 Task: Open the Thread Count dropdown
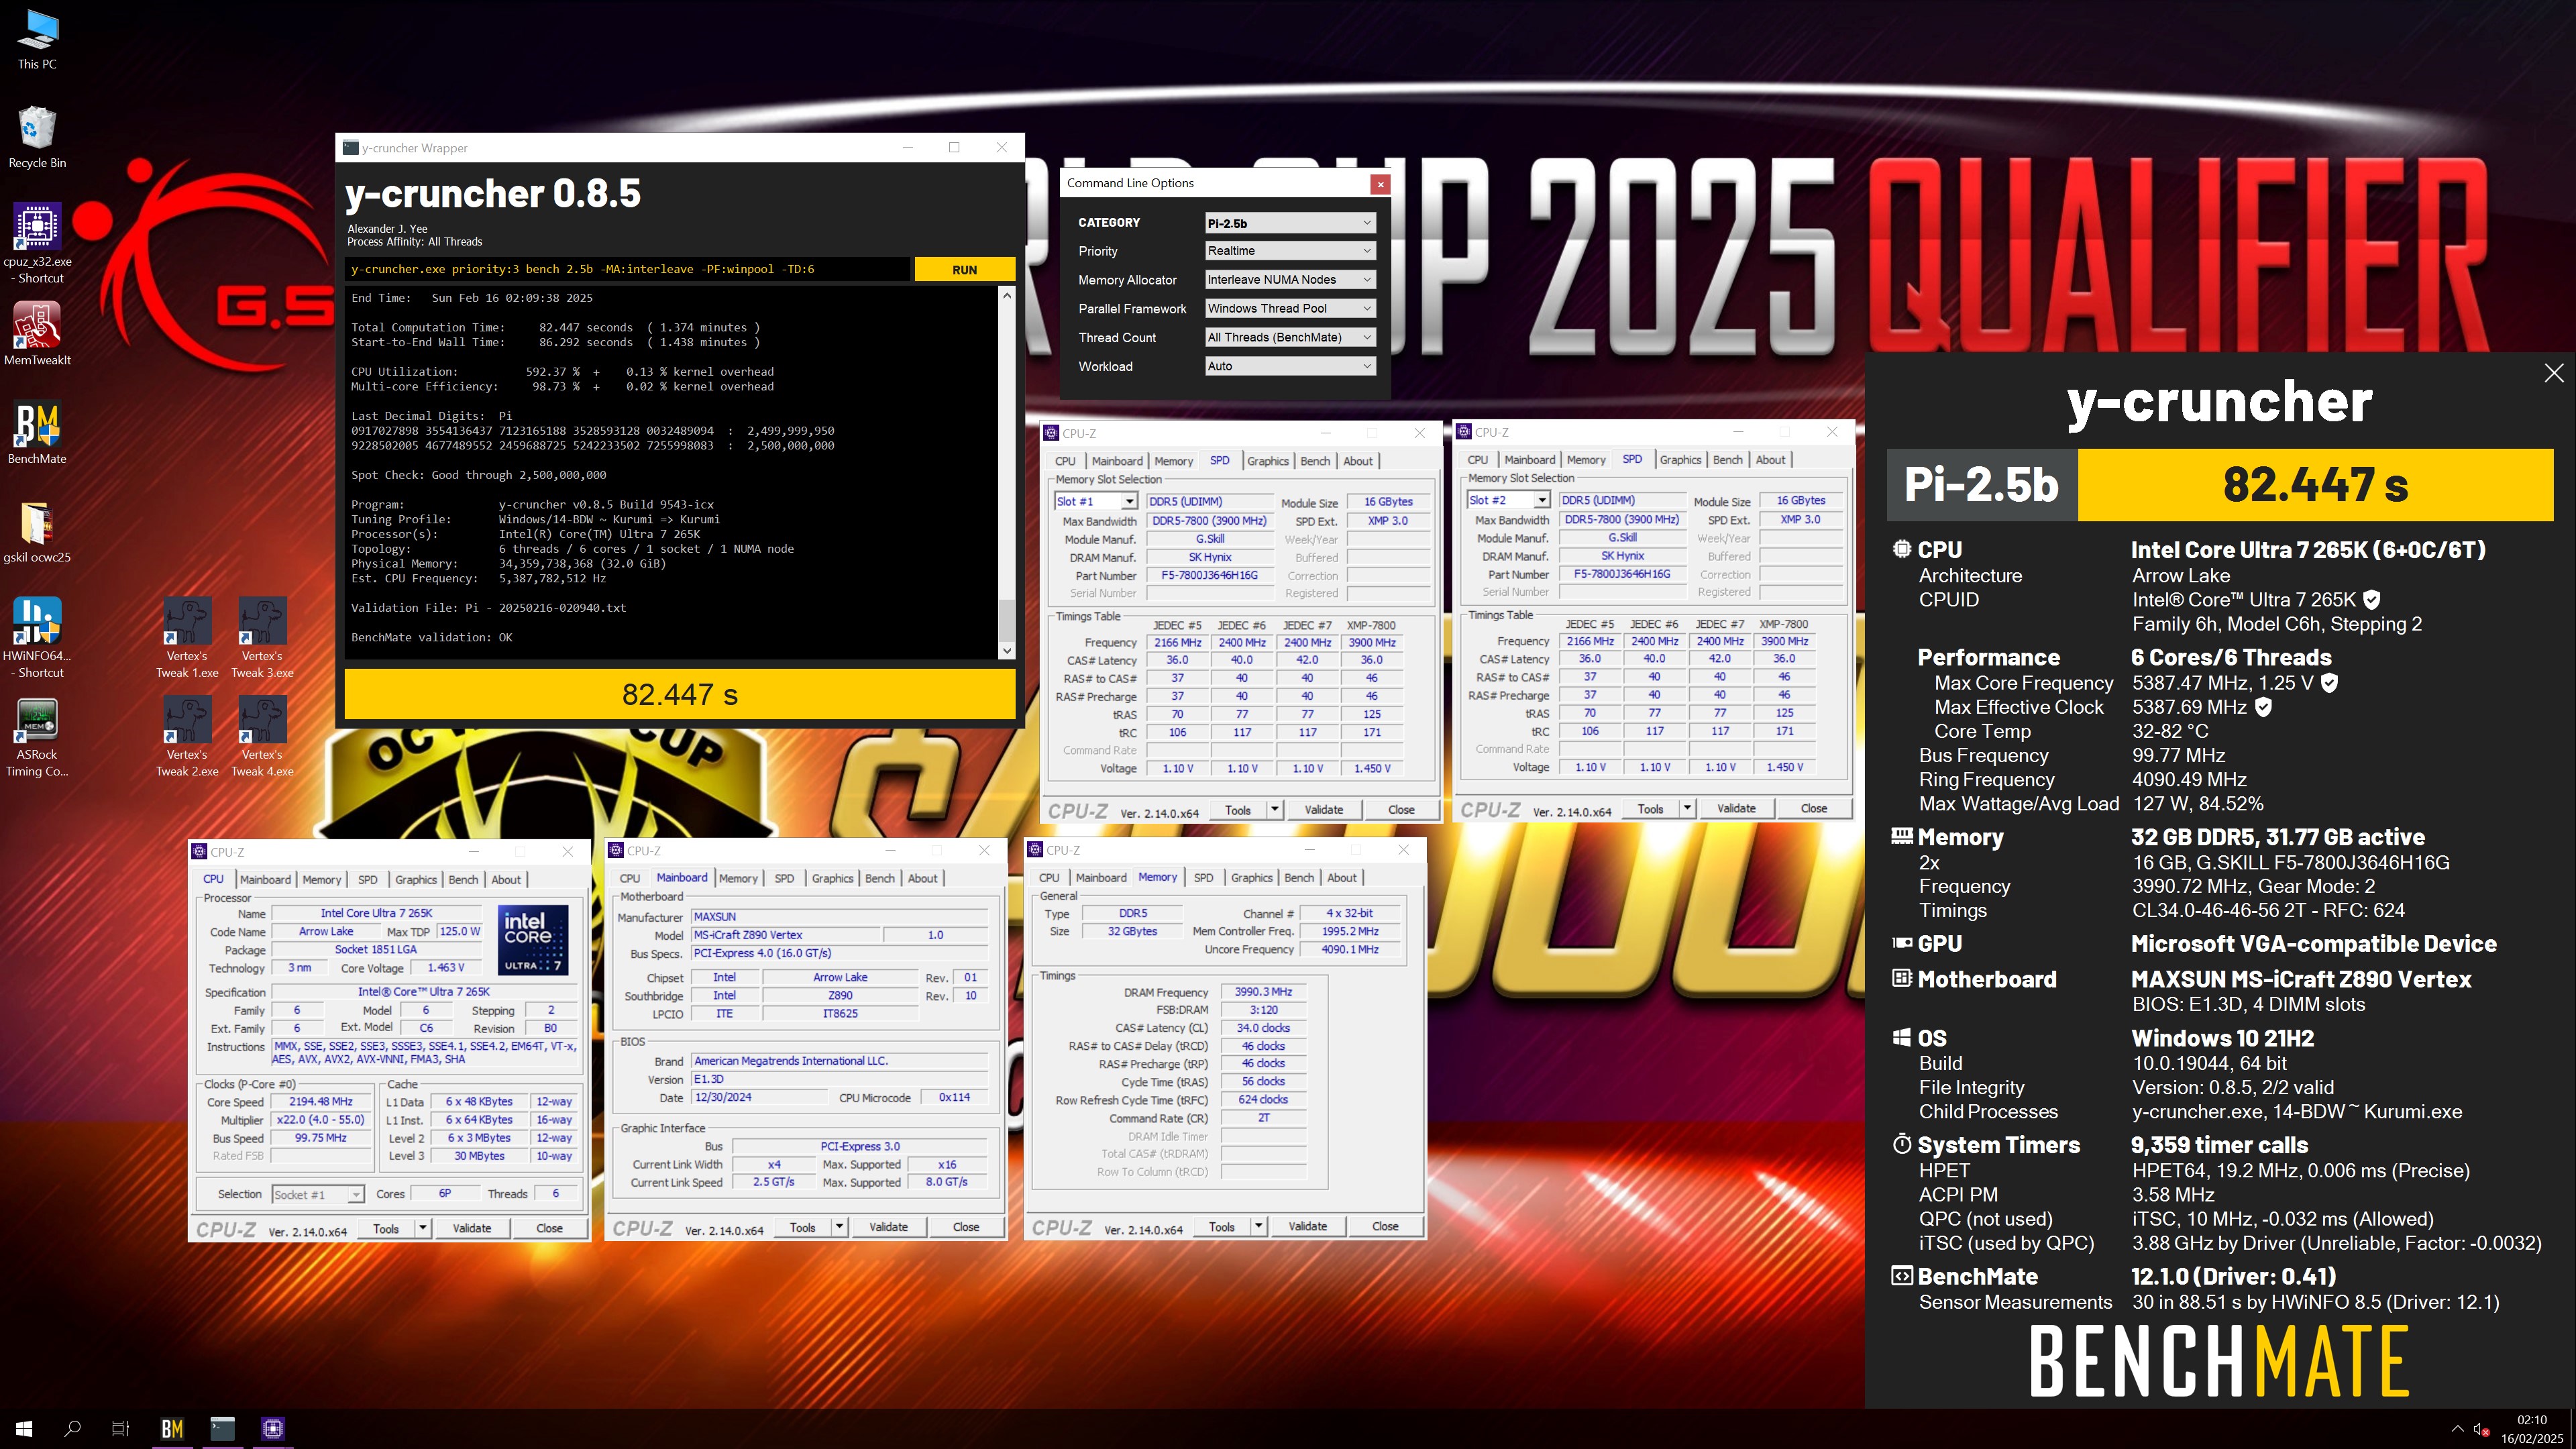click(1290, 338)
